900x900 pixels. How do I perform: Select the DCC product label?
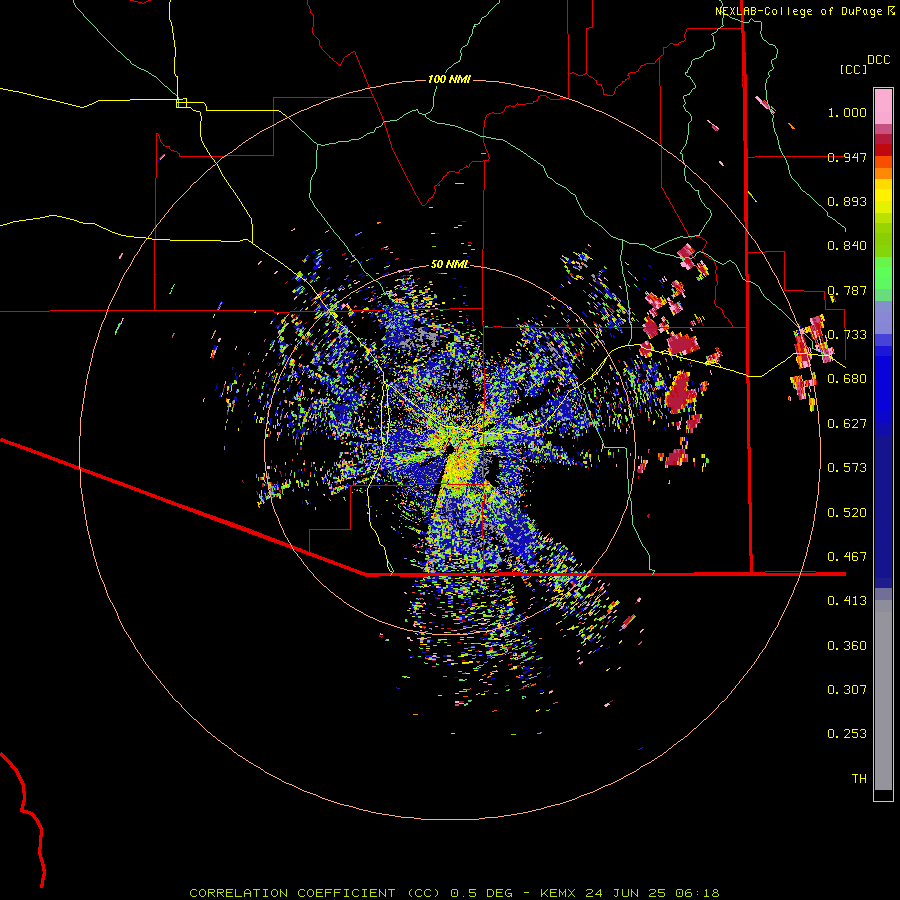tap(879, 60)
